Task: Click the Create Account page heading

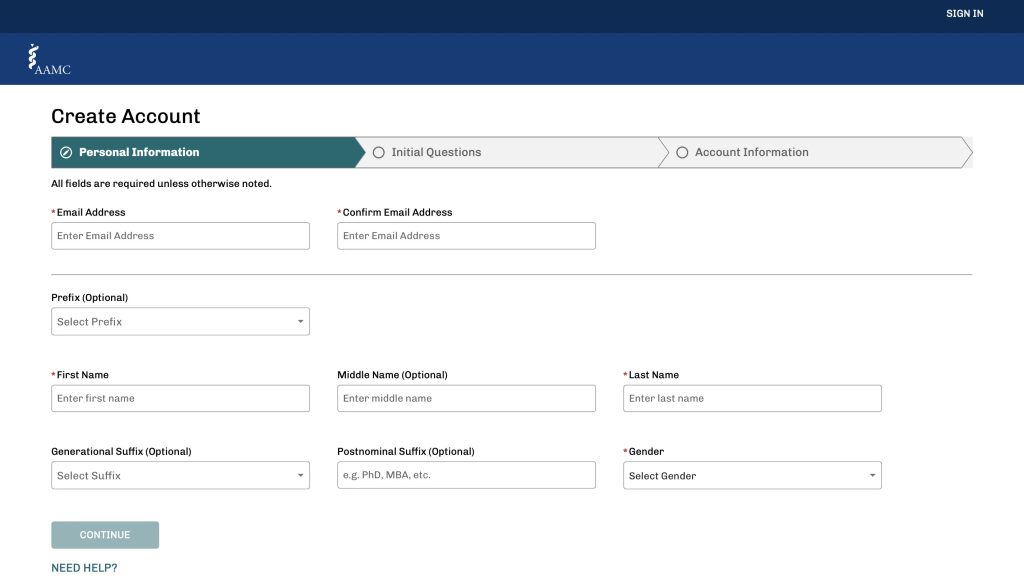Action: (126, 117)
